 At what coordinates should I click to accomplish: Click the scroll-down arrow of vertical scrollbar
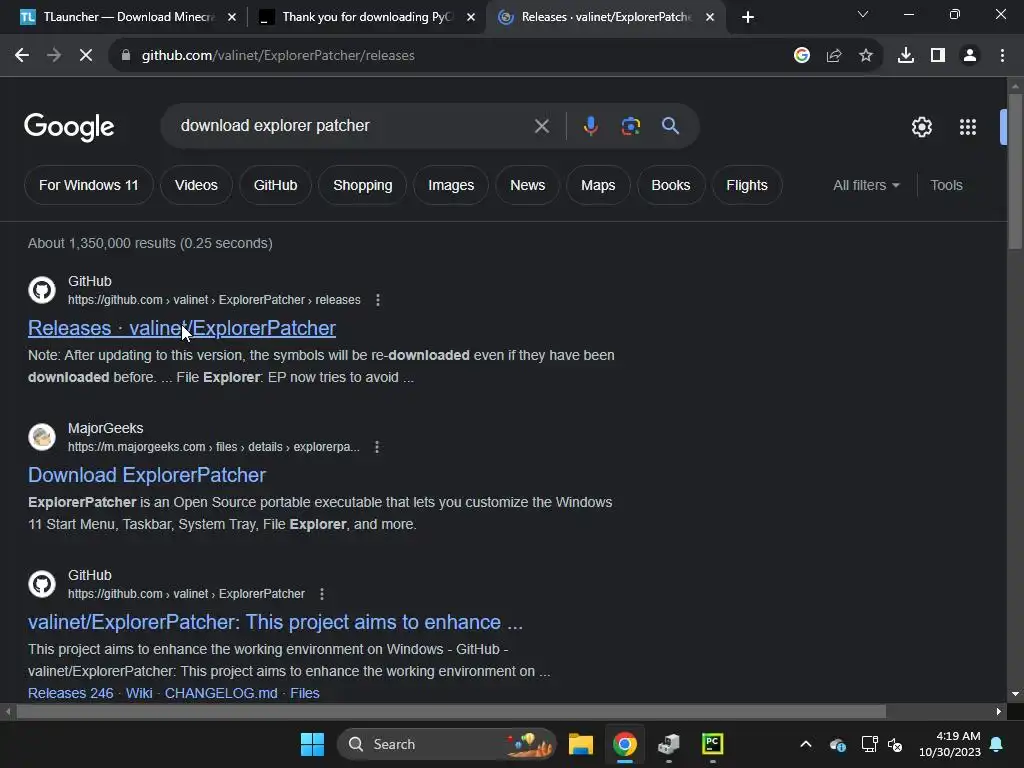click(1015, 694)
